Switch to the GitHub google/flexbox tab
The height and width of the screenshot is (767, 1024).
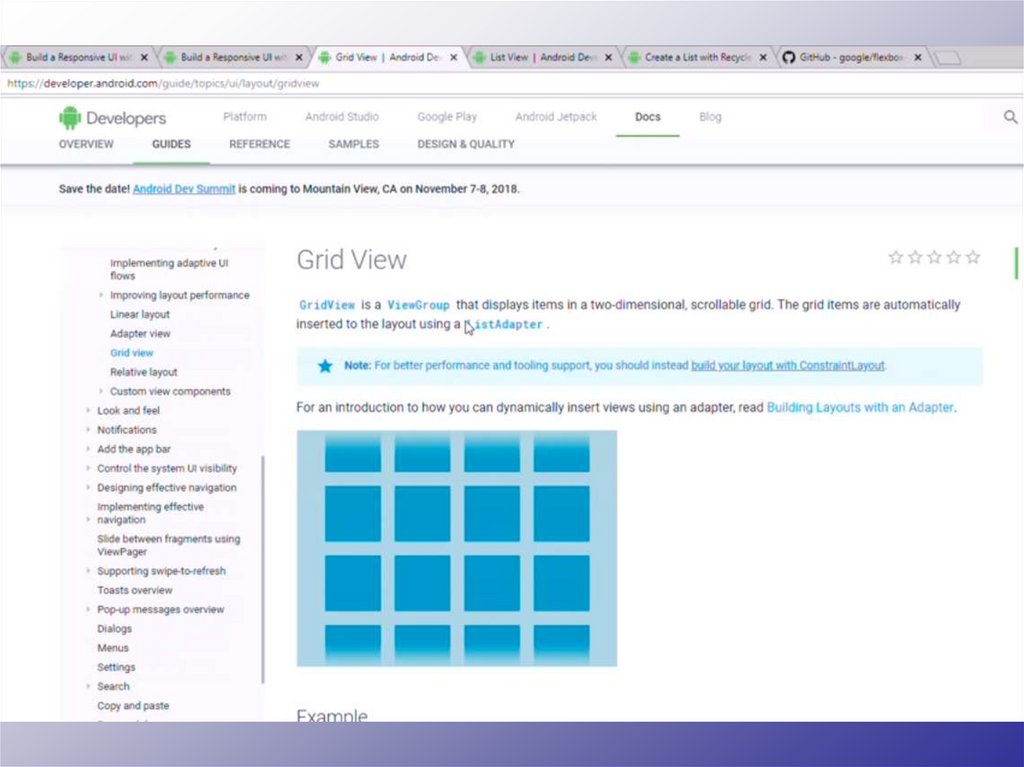(x=852, y=57)
